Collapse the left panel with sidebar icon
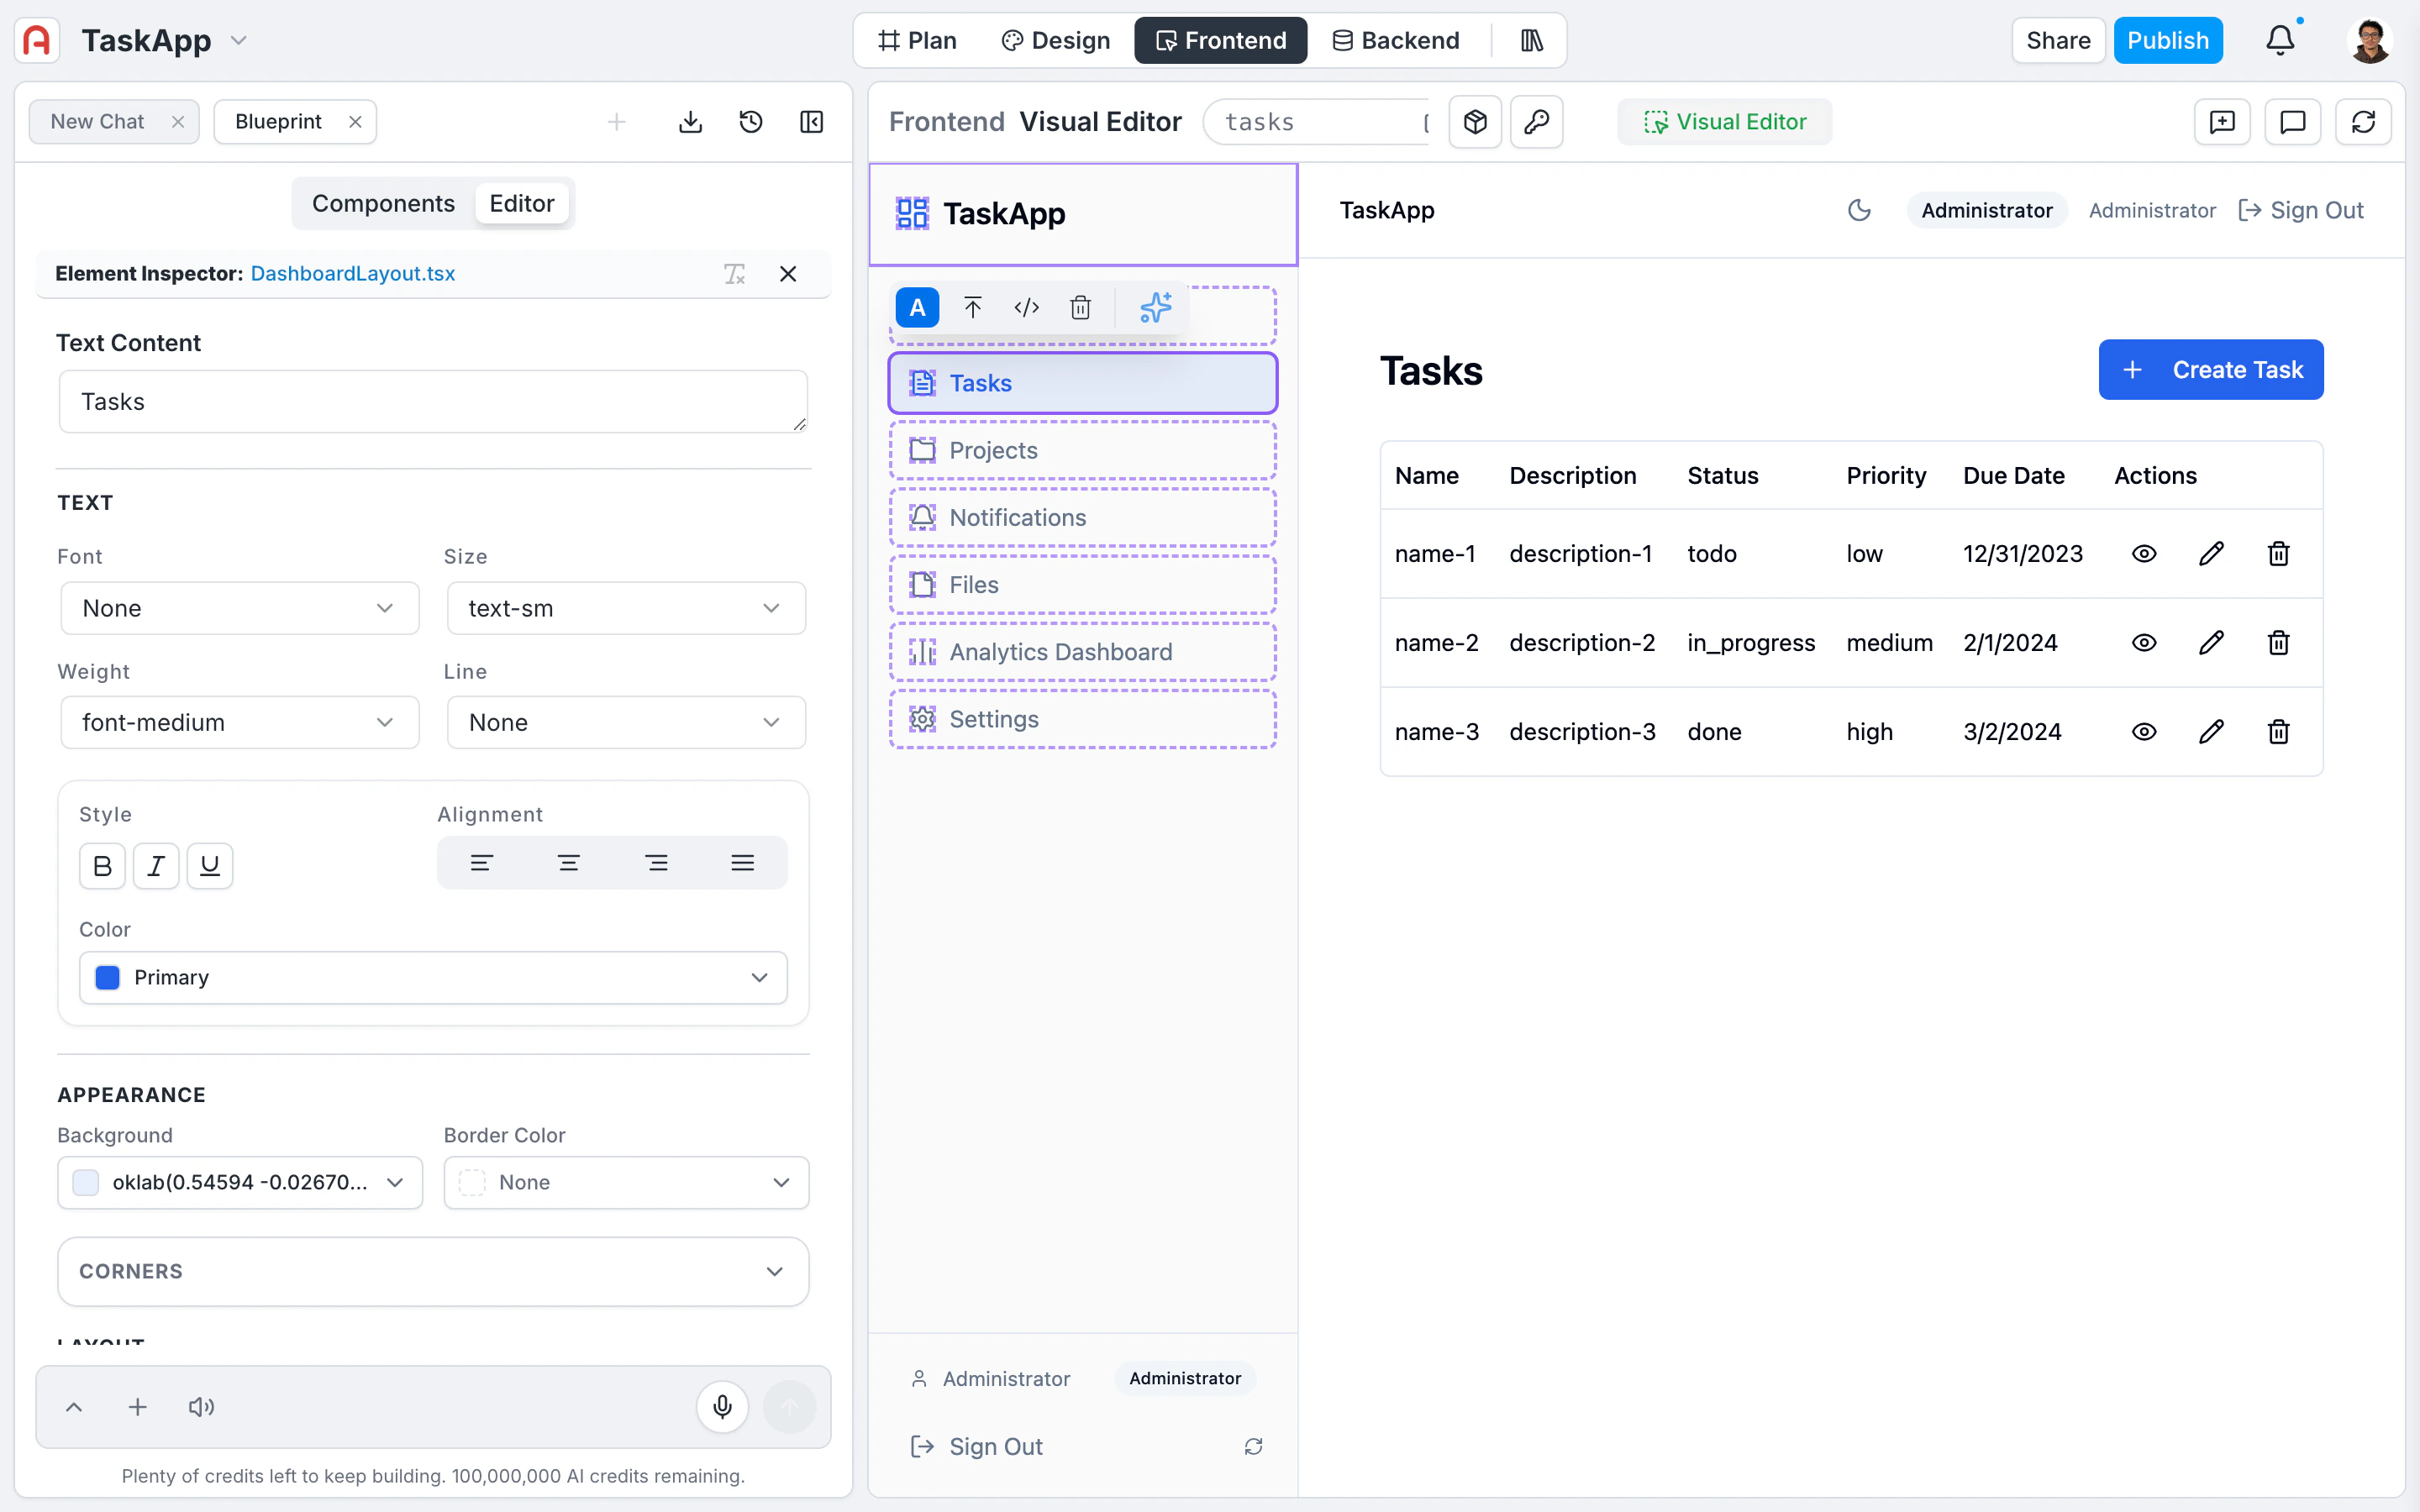The width and height of the screenshot is (2420, 1512). click(812, 122)
